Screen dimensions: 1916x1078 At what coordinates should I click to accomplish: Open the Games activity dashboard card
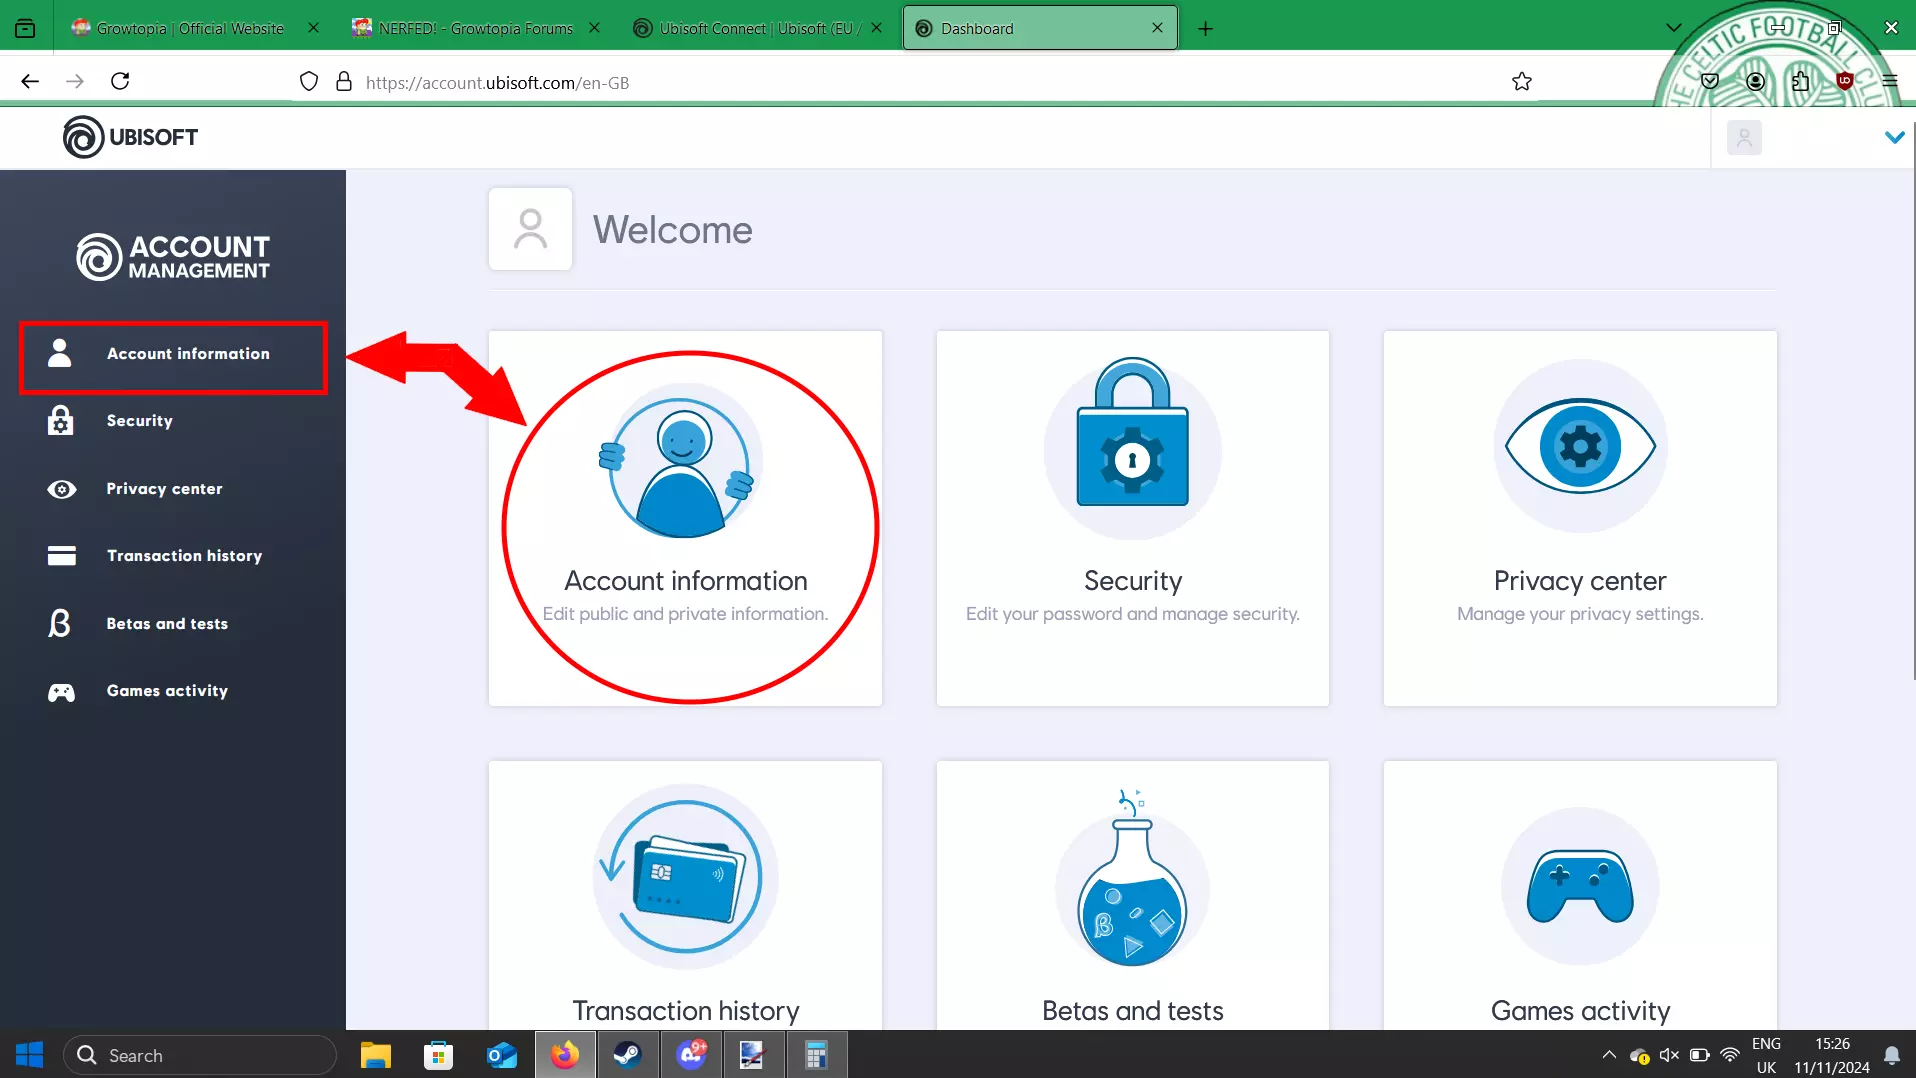(1580, 896)
